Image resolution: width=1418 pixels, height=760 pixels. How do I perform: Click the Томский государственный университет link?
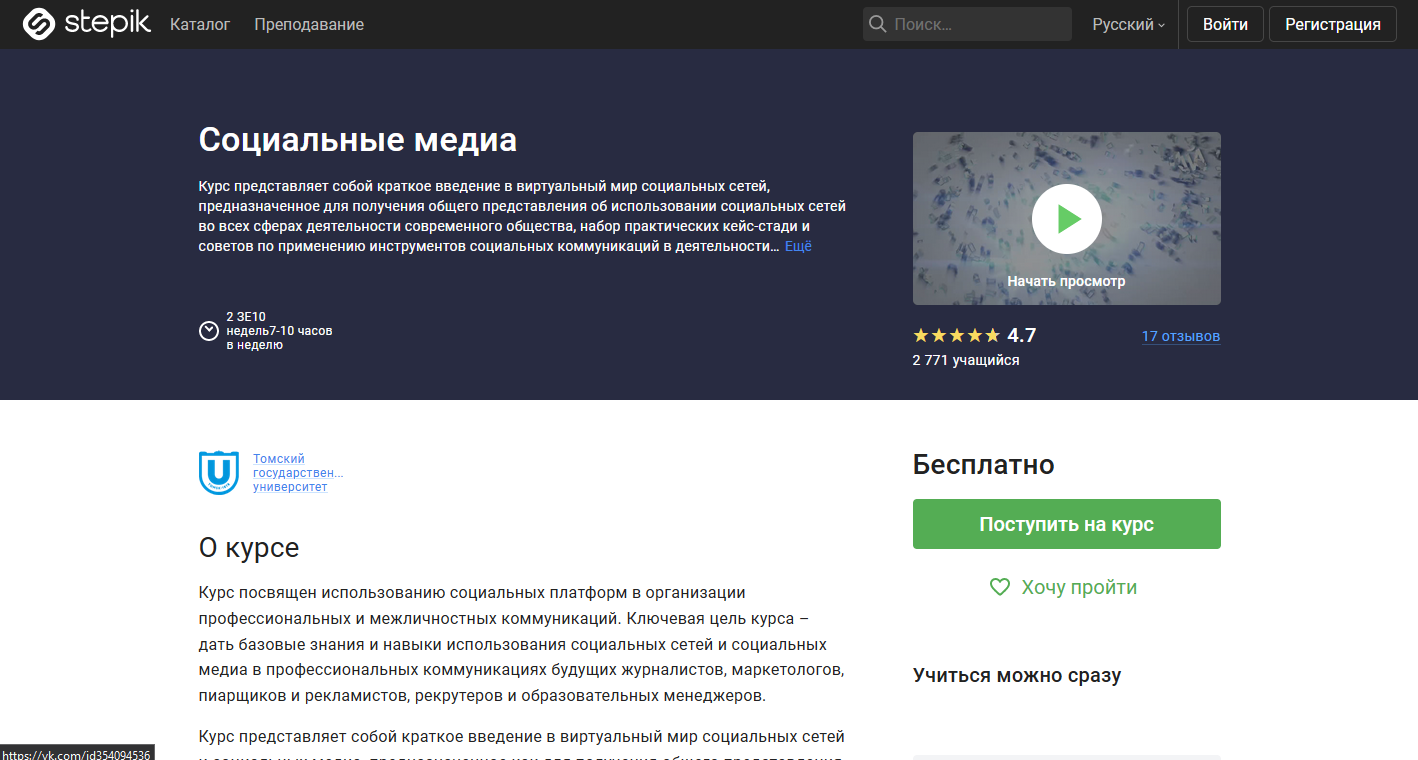(x=297, y=470)
